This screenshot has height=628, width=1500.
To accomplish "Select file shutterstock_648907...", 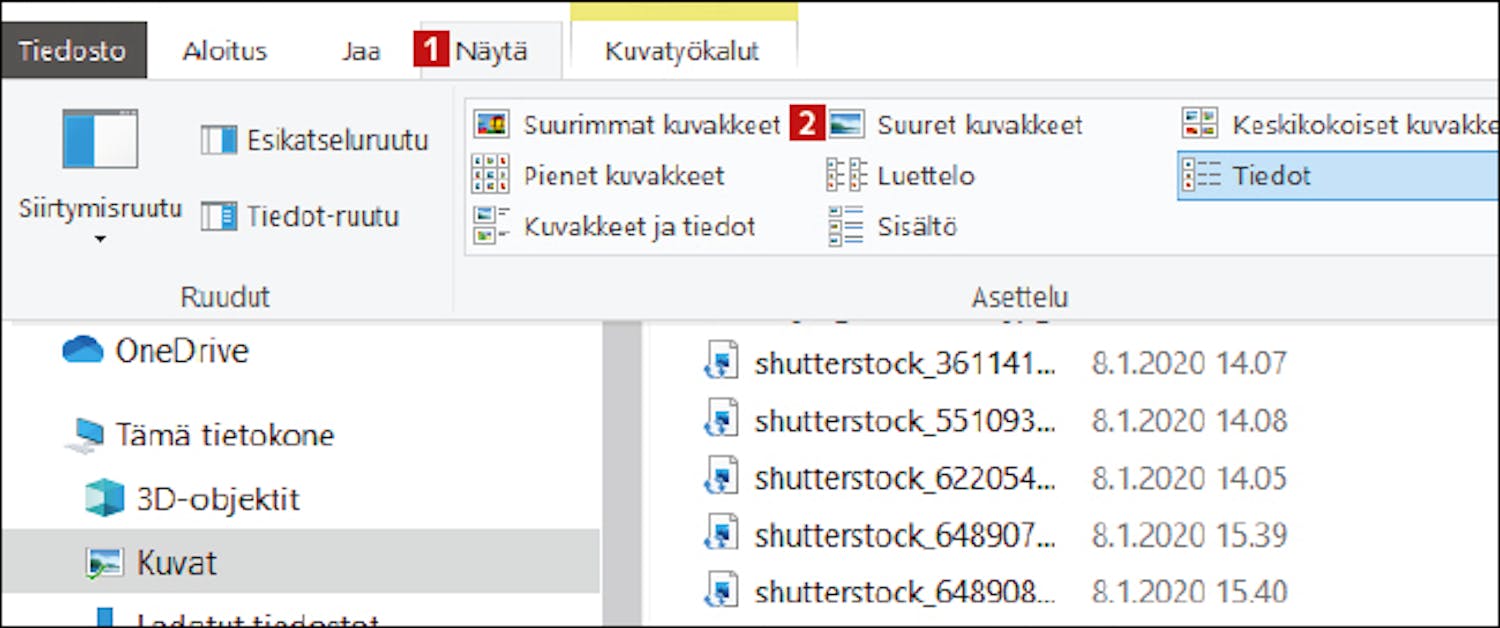I will click(x=905, y=534).
